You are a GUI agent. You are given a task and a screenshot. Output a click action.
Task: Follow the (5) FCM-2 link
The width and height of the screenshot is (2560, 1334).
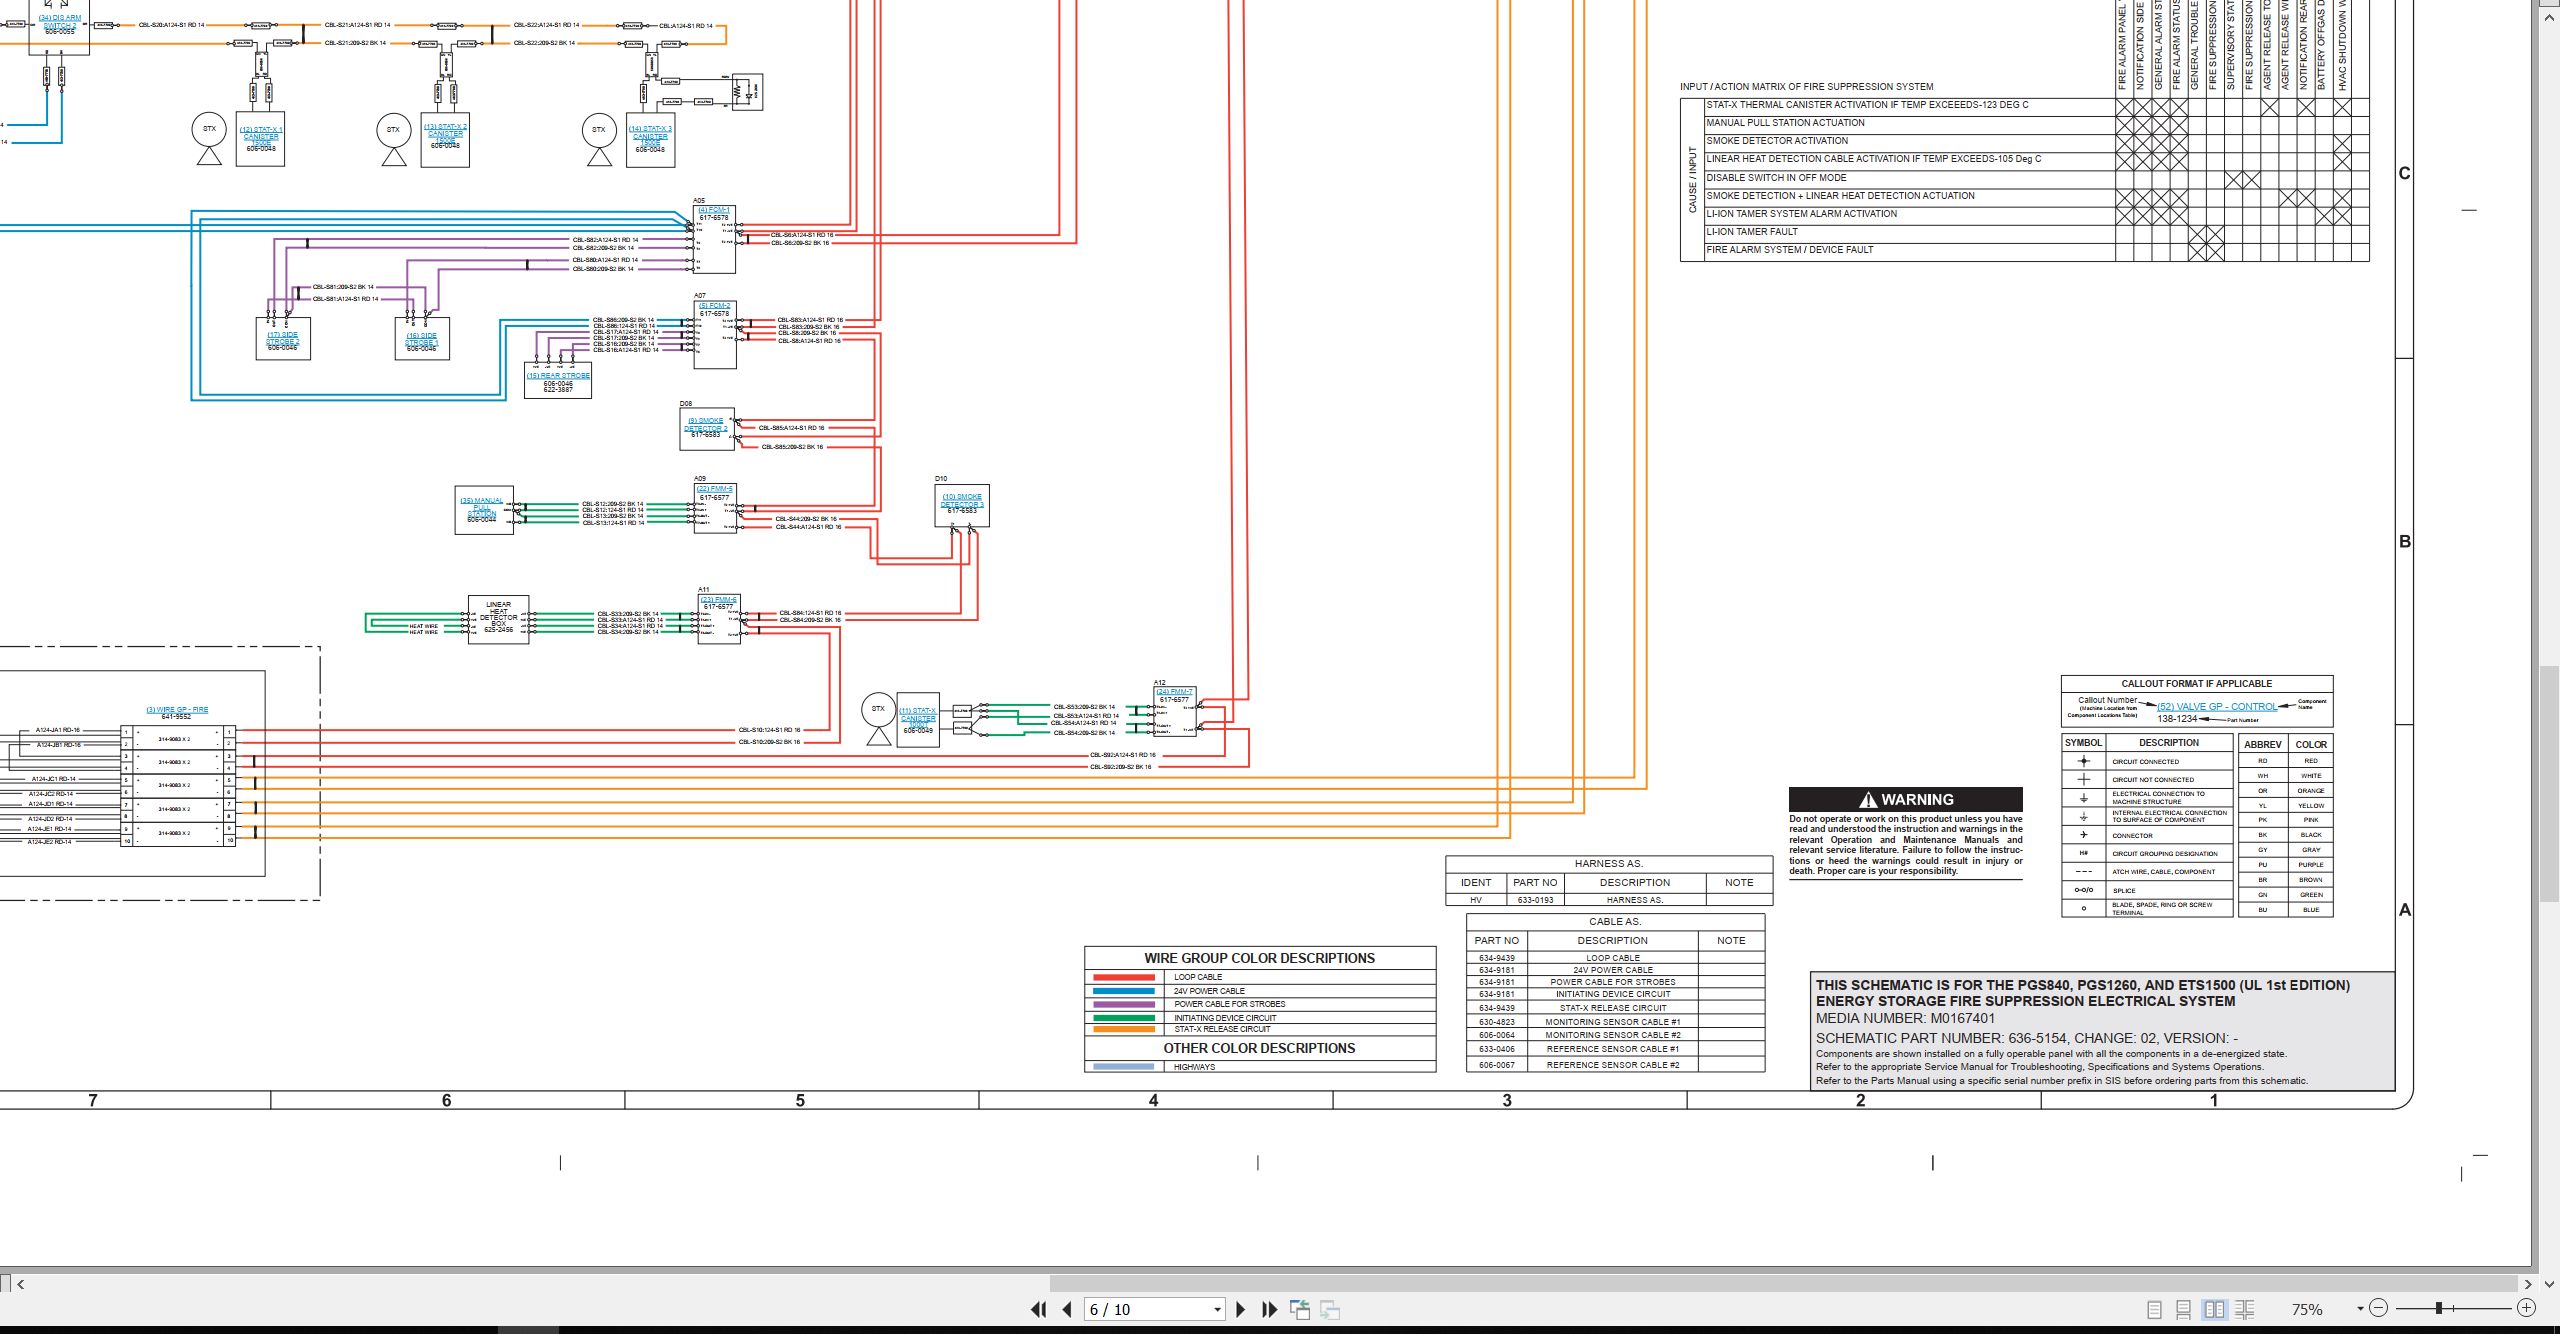(714, 306)
